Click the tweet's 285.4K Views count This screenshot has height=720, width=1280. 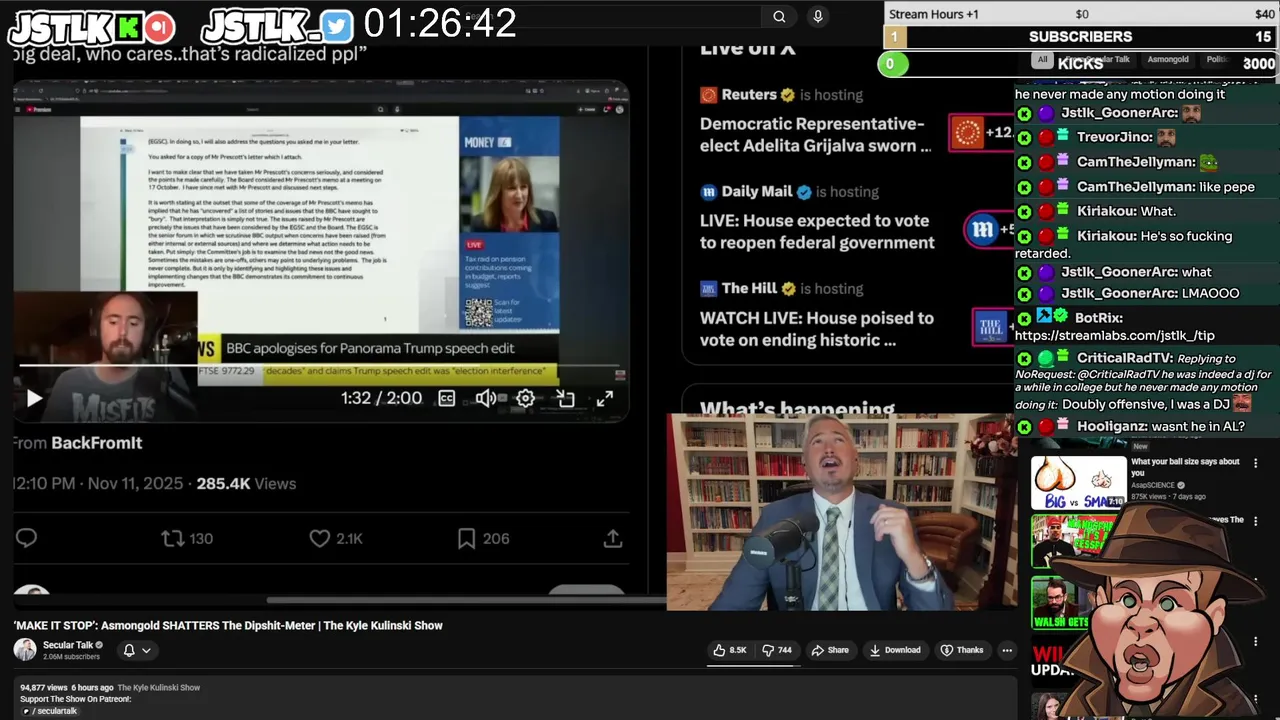[x=246, y=484]
